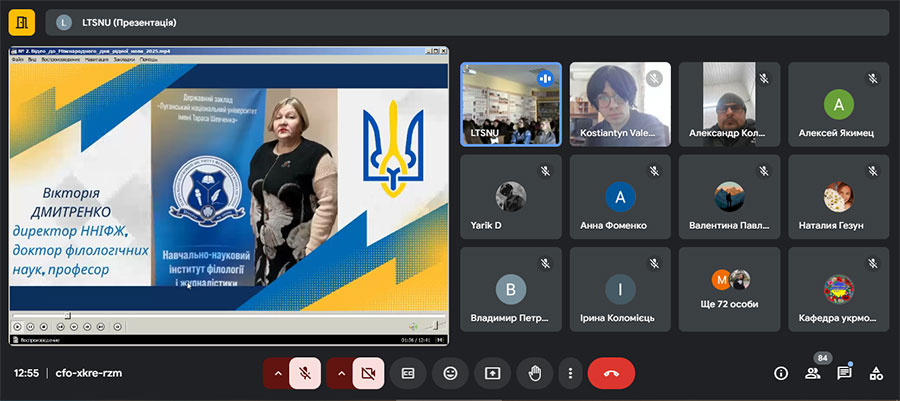Click the muted mic icon on Алексей Якимец tile
900x401 pixels.
pyautogui.click(x=872, y=78)
